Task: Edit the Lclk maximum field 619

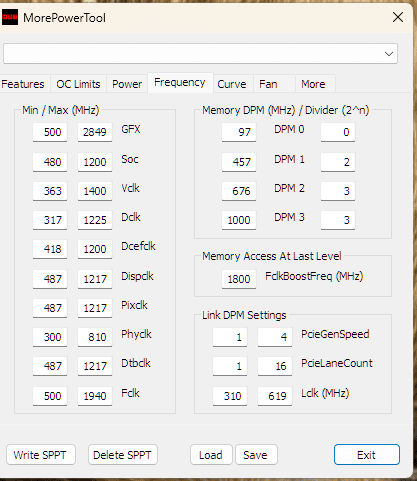Action: 275,396
